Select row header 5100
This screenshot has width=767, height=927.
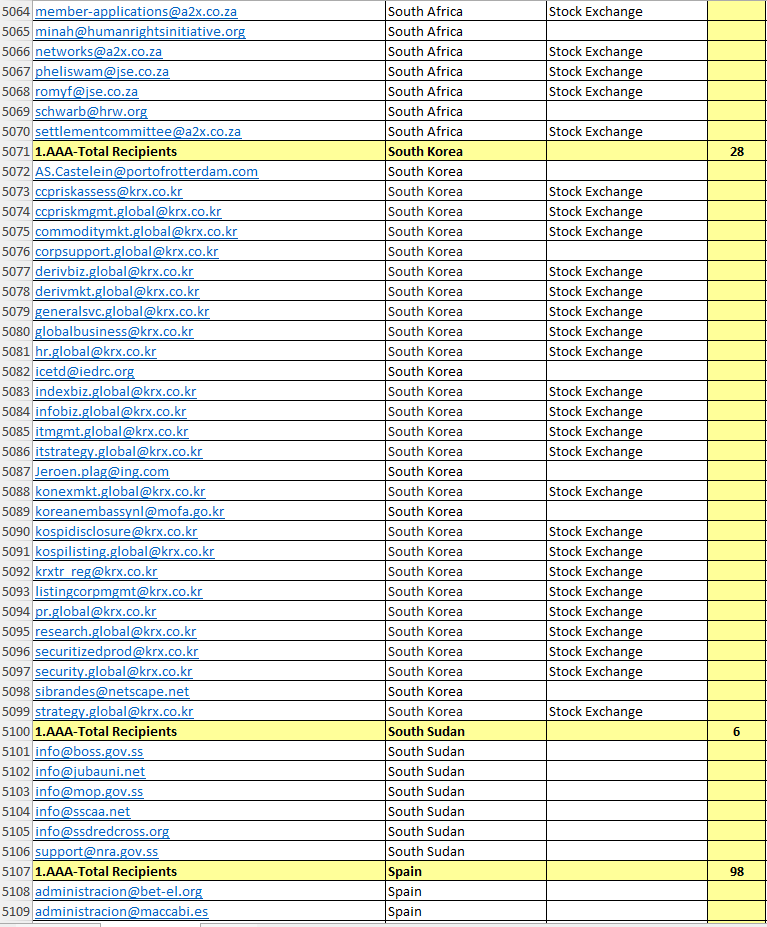[x=16, y=732]
